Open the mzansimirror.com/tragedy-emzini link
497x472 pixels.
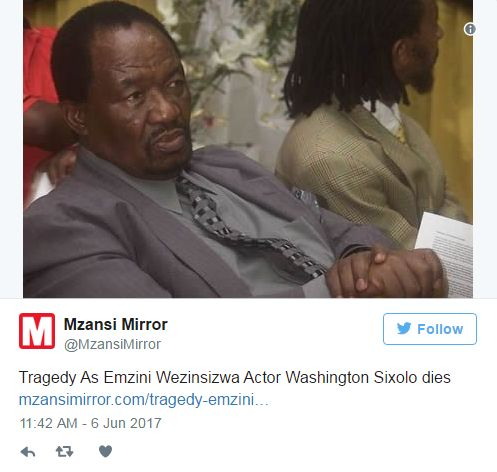click(x=144, y=400)
